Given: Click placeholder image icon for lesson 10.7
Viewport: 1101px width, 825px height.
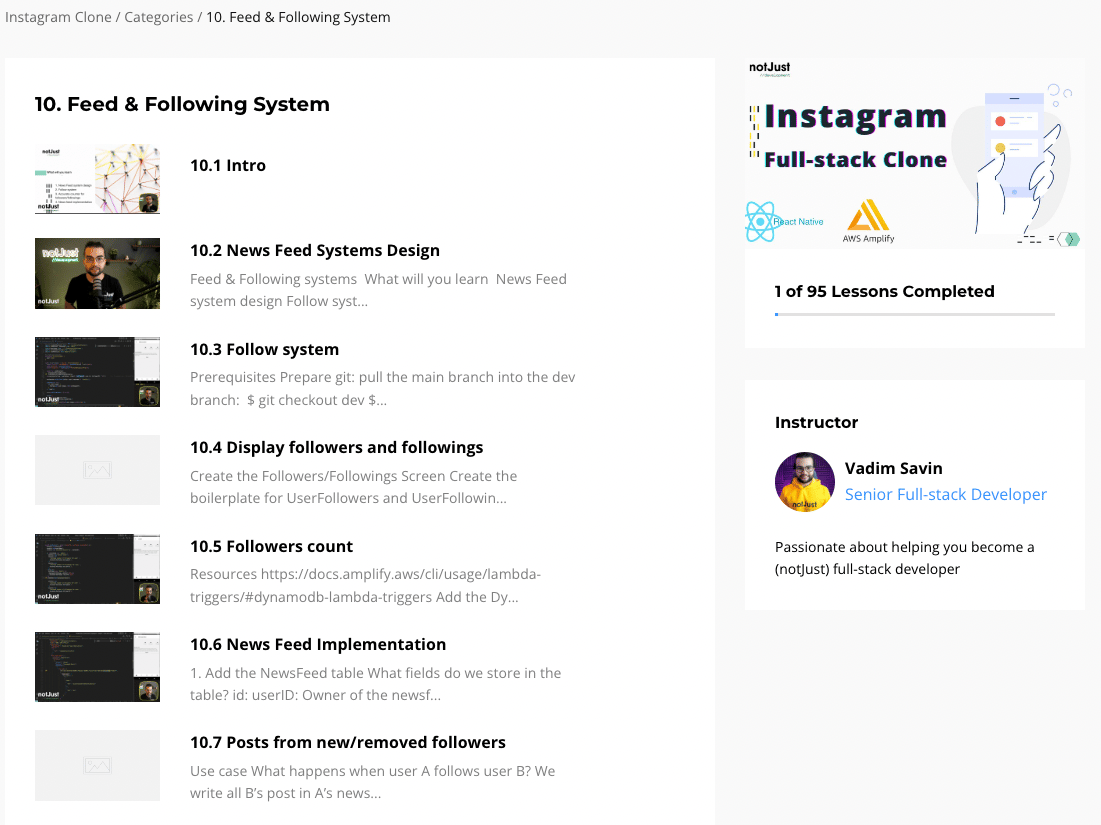Looking at the screenshot, I should click(x=98, y=765).
